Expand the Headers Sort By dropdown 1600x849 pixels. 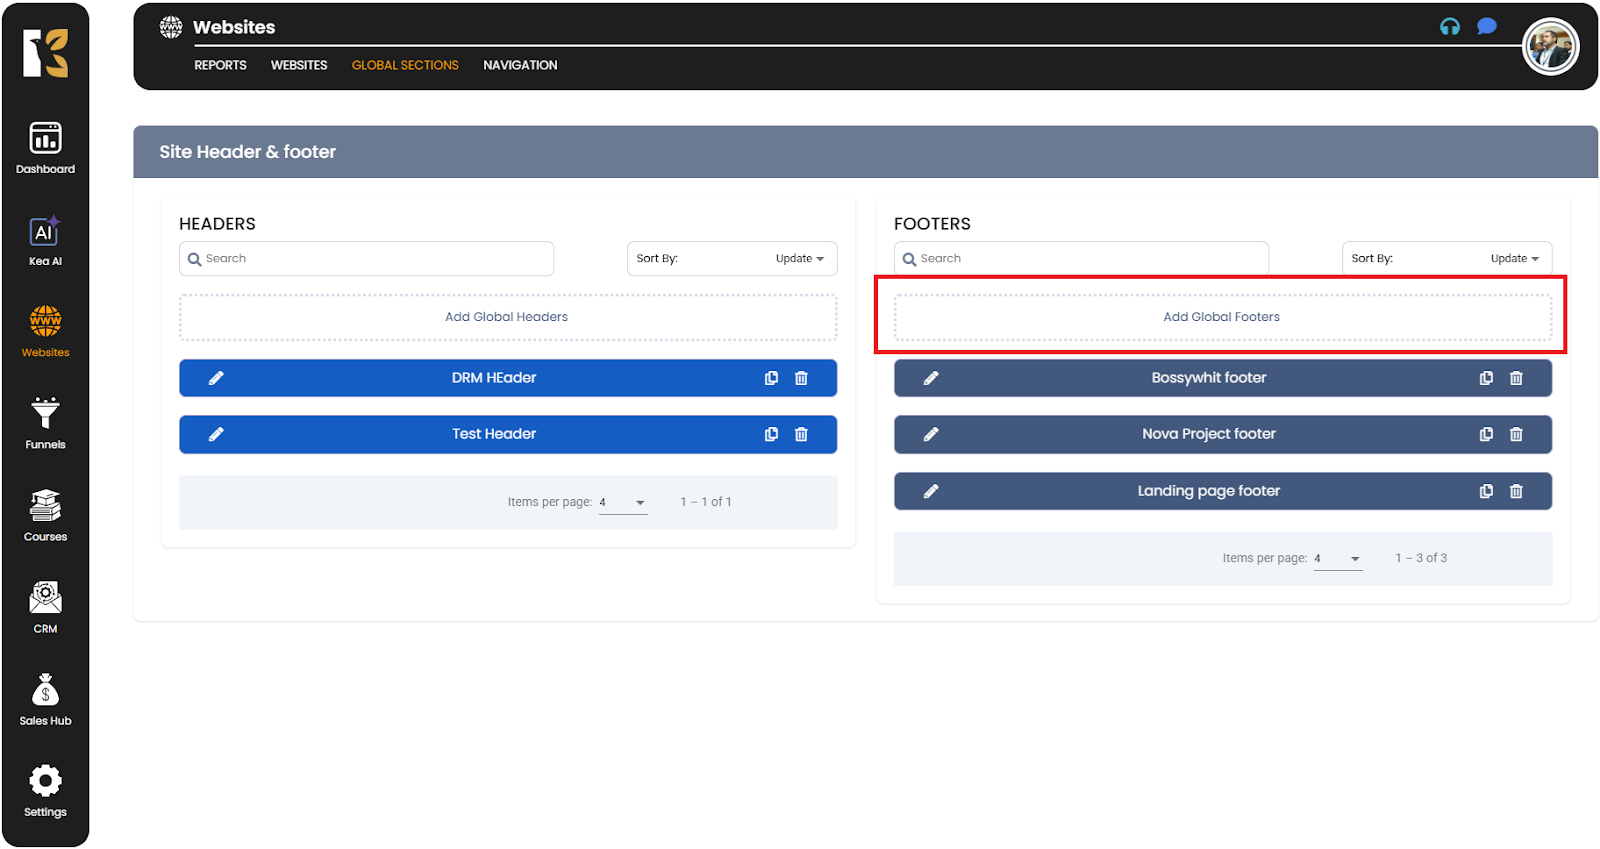[x=731, y=259]
